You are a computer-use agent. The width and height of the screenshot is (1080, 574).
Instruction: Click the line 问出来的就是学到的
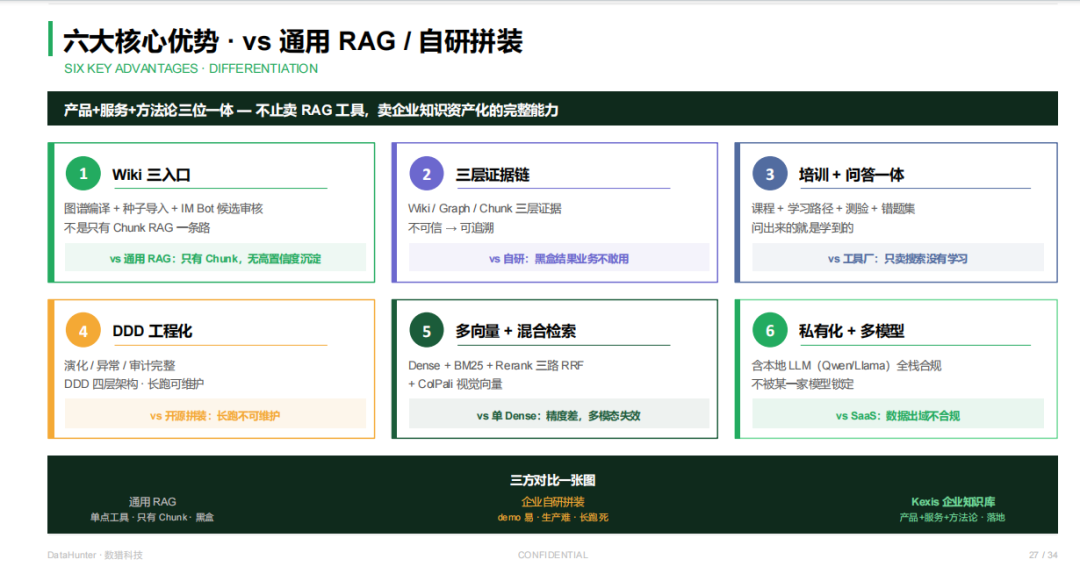(x=802, y=227)
